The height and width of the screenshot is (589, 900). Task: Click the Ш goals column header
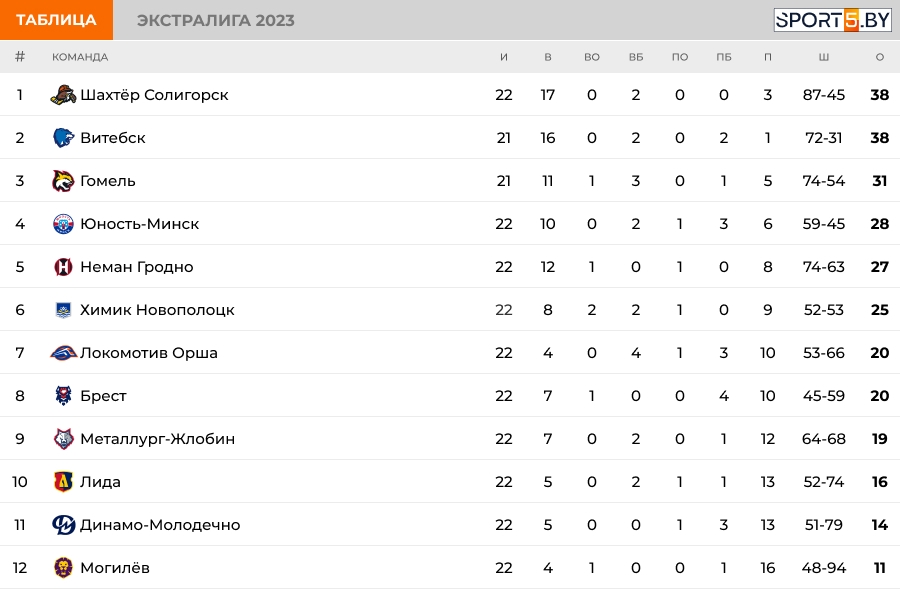point(824,57)
